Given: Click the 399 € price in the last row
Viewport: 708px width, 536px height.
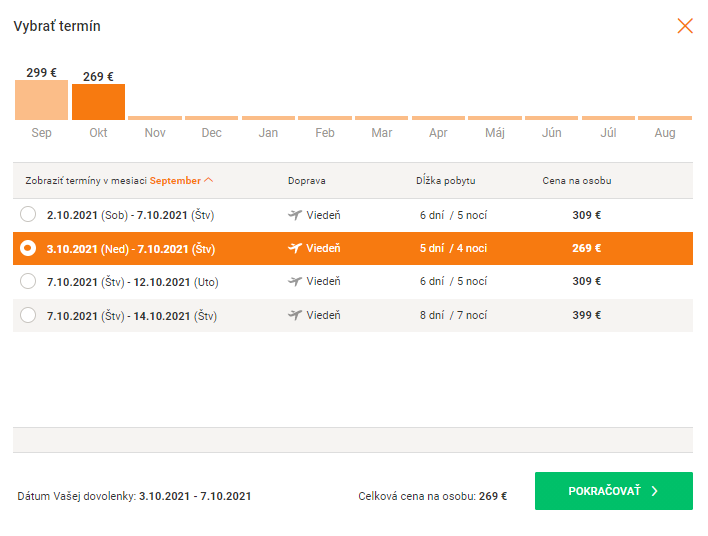Looking at the screenshot, I should coord(587,315).
